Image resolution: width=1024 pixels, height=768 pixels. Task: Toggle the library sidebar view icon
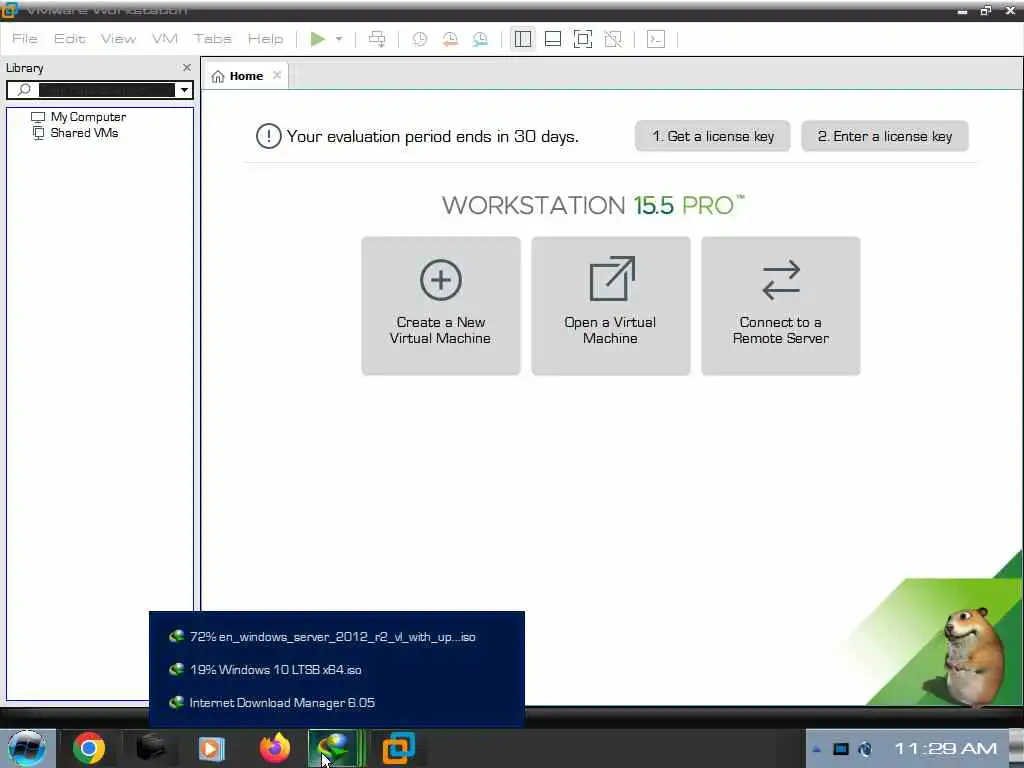click(522, 39)
